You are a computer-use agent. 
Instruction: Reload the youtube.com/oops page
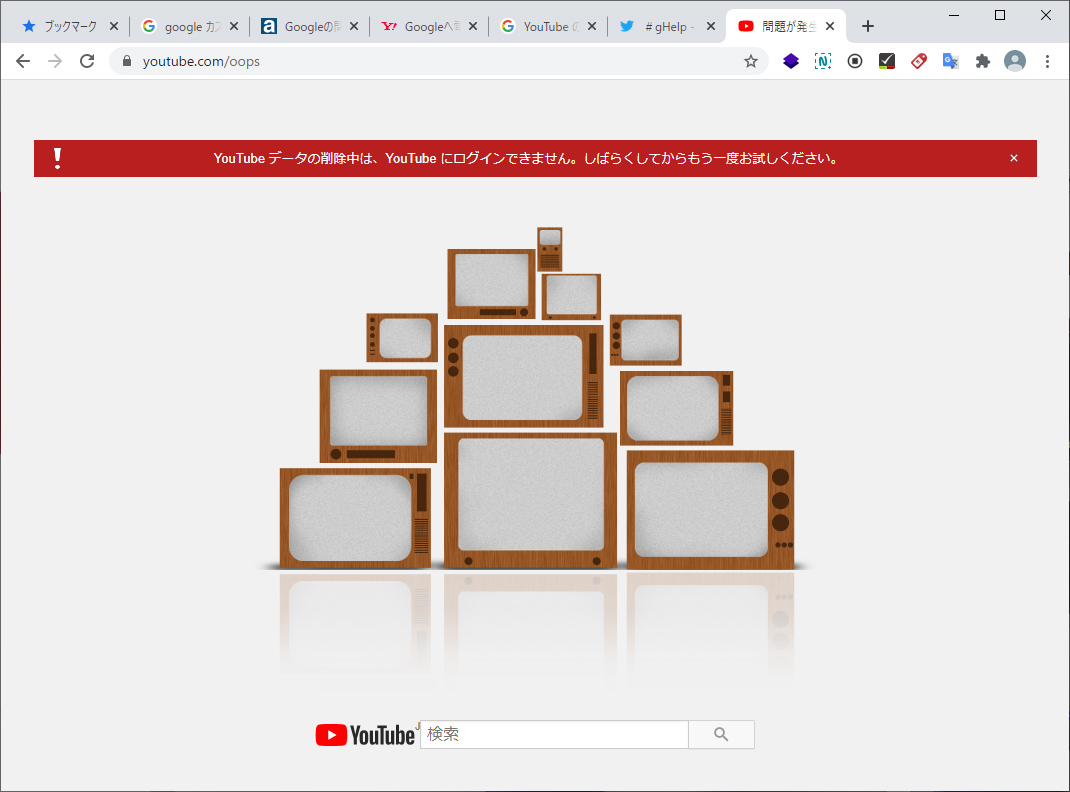pyautogui.click(x=87, y=61)
